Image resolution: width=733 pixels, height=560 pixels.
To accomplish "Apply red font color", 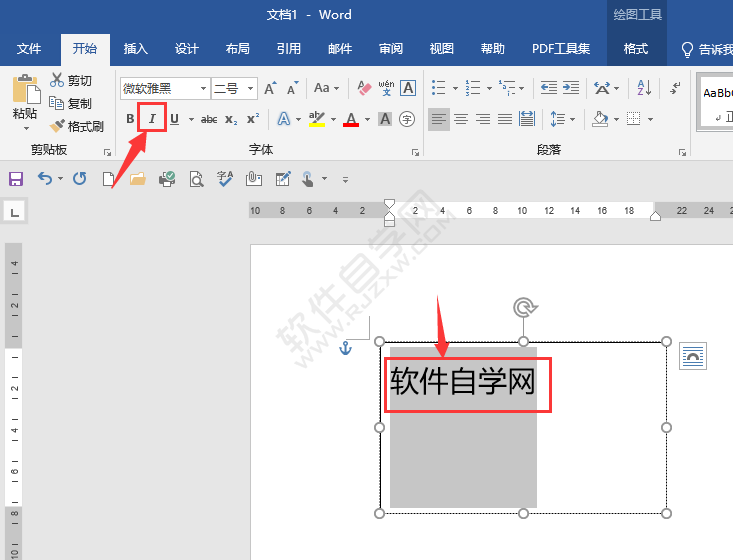I will click(x=351, y=119).
